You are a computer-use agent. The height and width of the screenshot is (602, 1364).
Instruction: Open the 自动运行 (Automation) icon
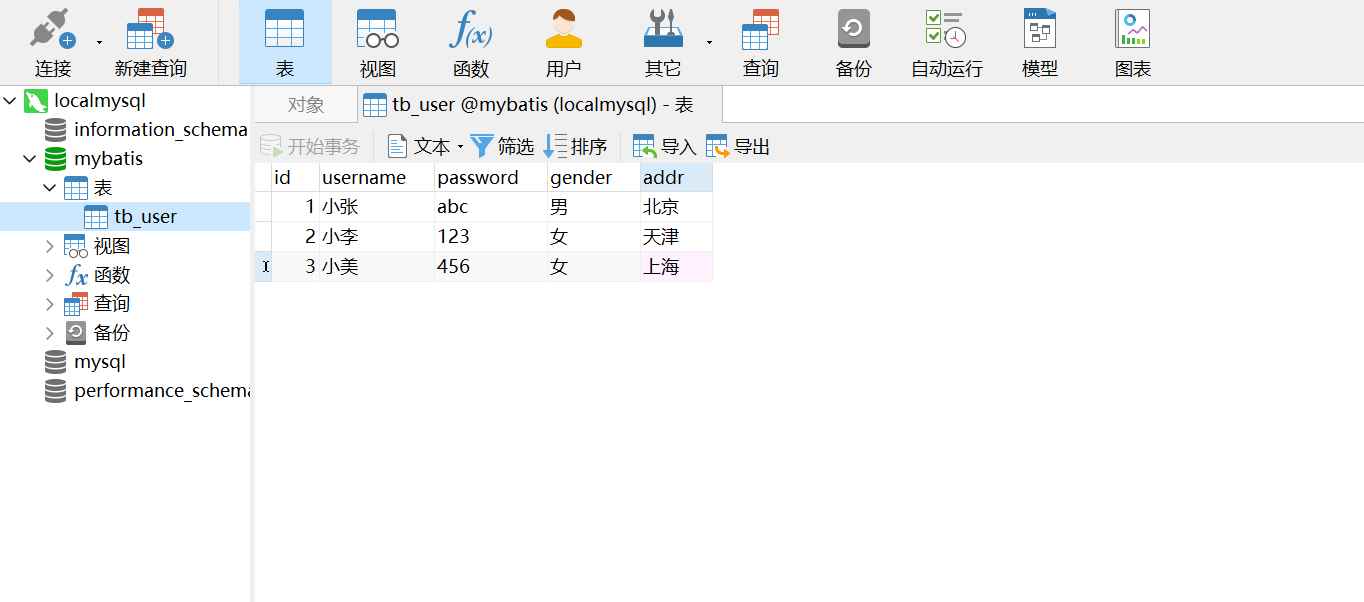point(944,42)
